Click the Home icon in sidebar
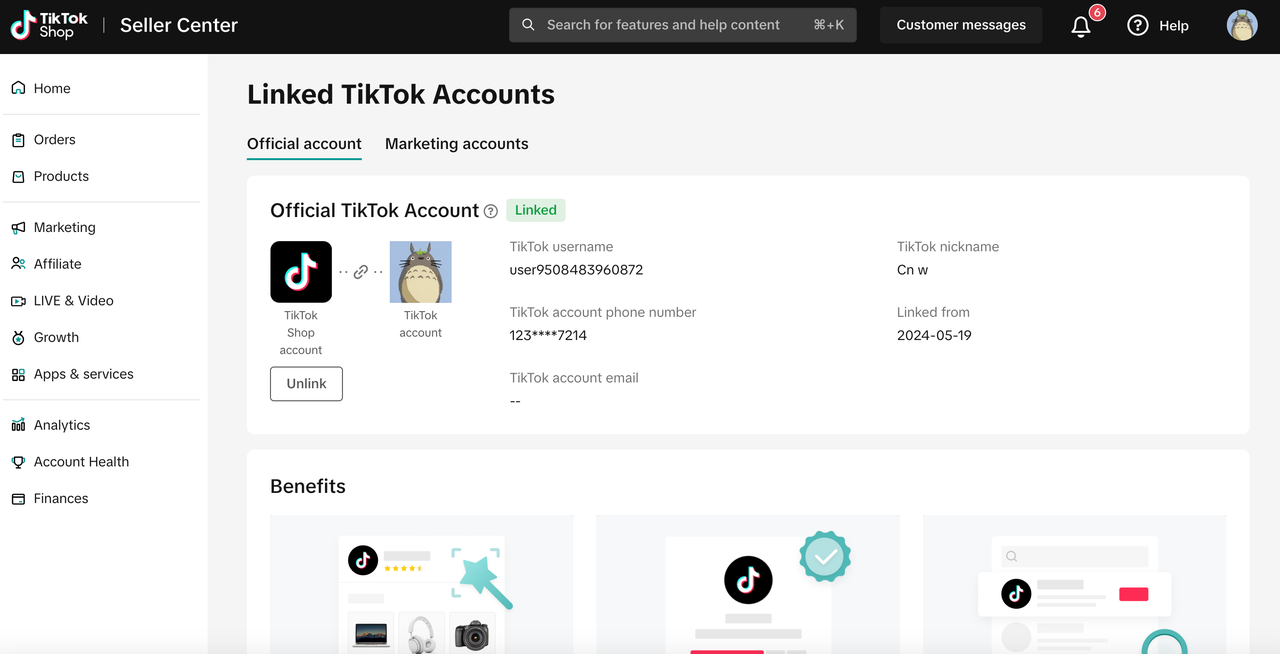This screenshot has width=1280, height=654. click(x=18, y=88)
